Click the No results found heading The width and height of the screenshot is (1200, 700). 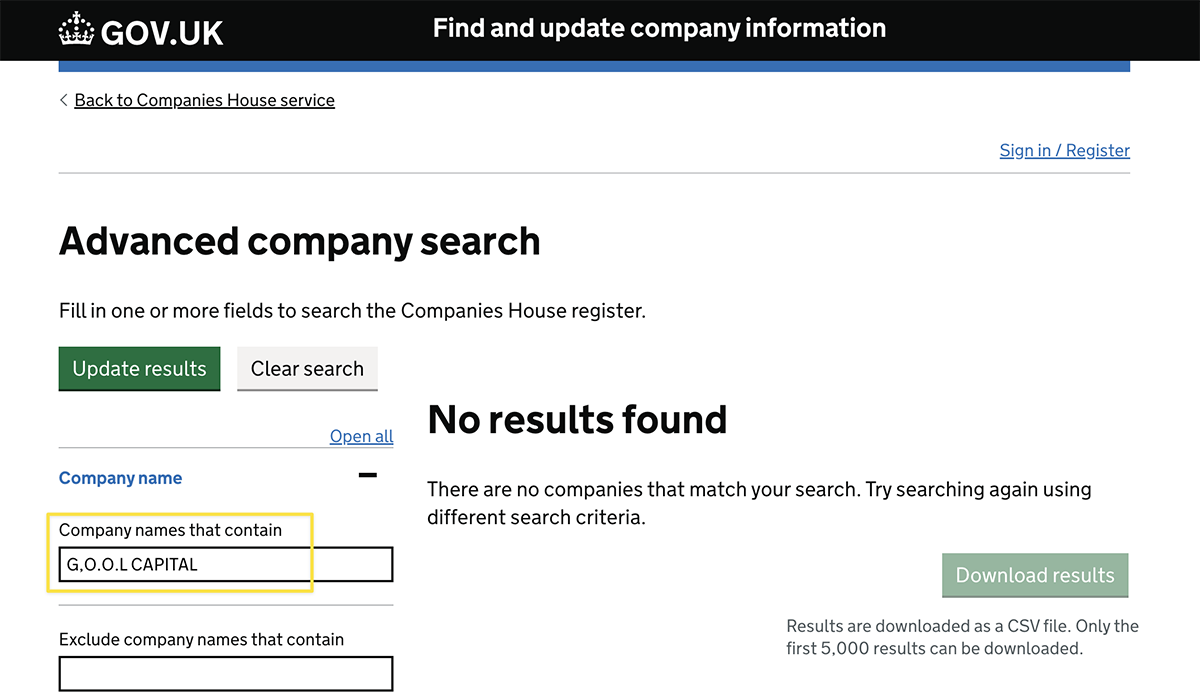[577, 419]
